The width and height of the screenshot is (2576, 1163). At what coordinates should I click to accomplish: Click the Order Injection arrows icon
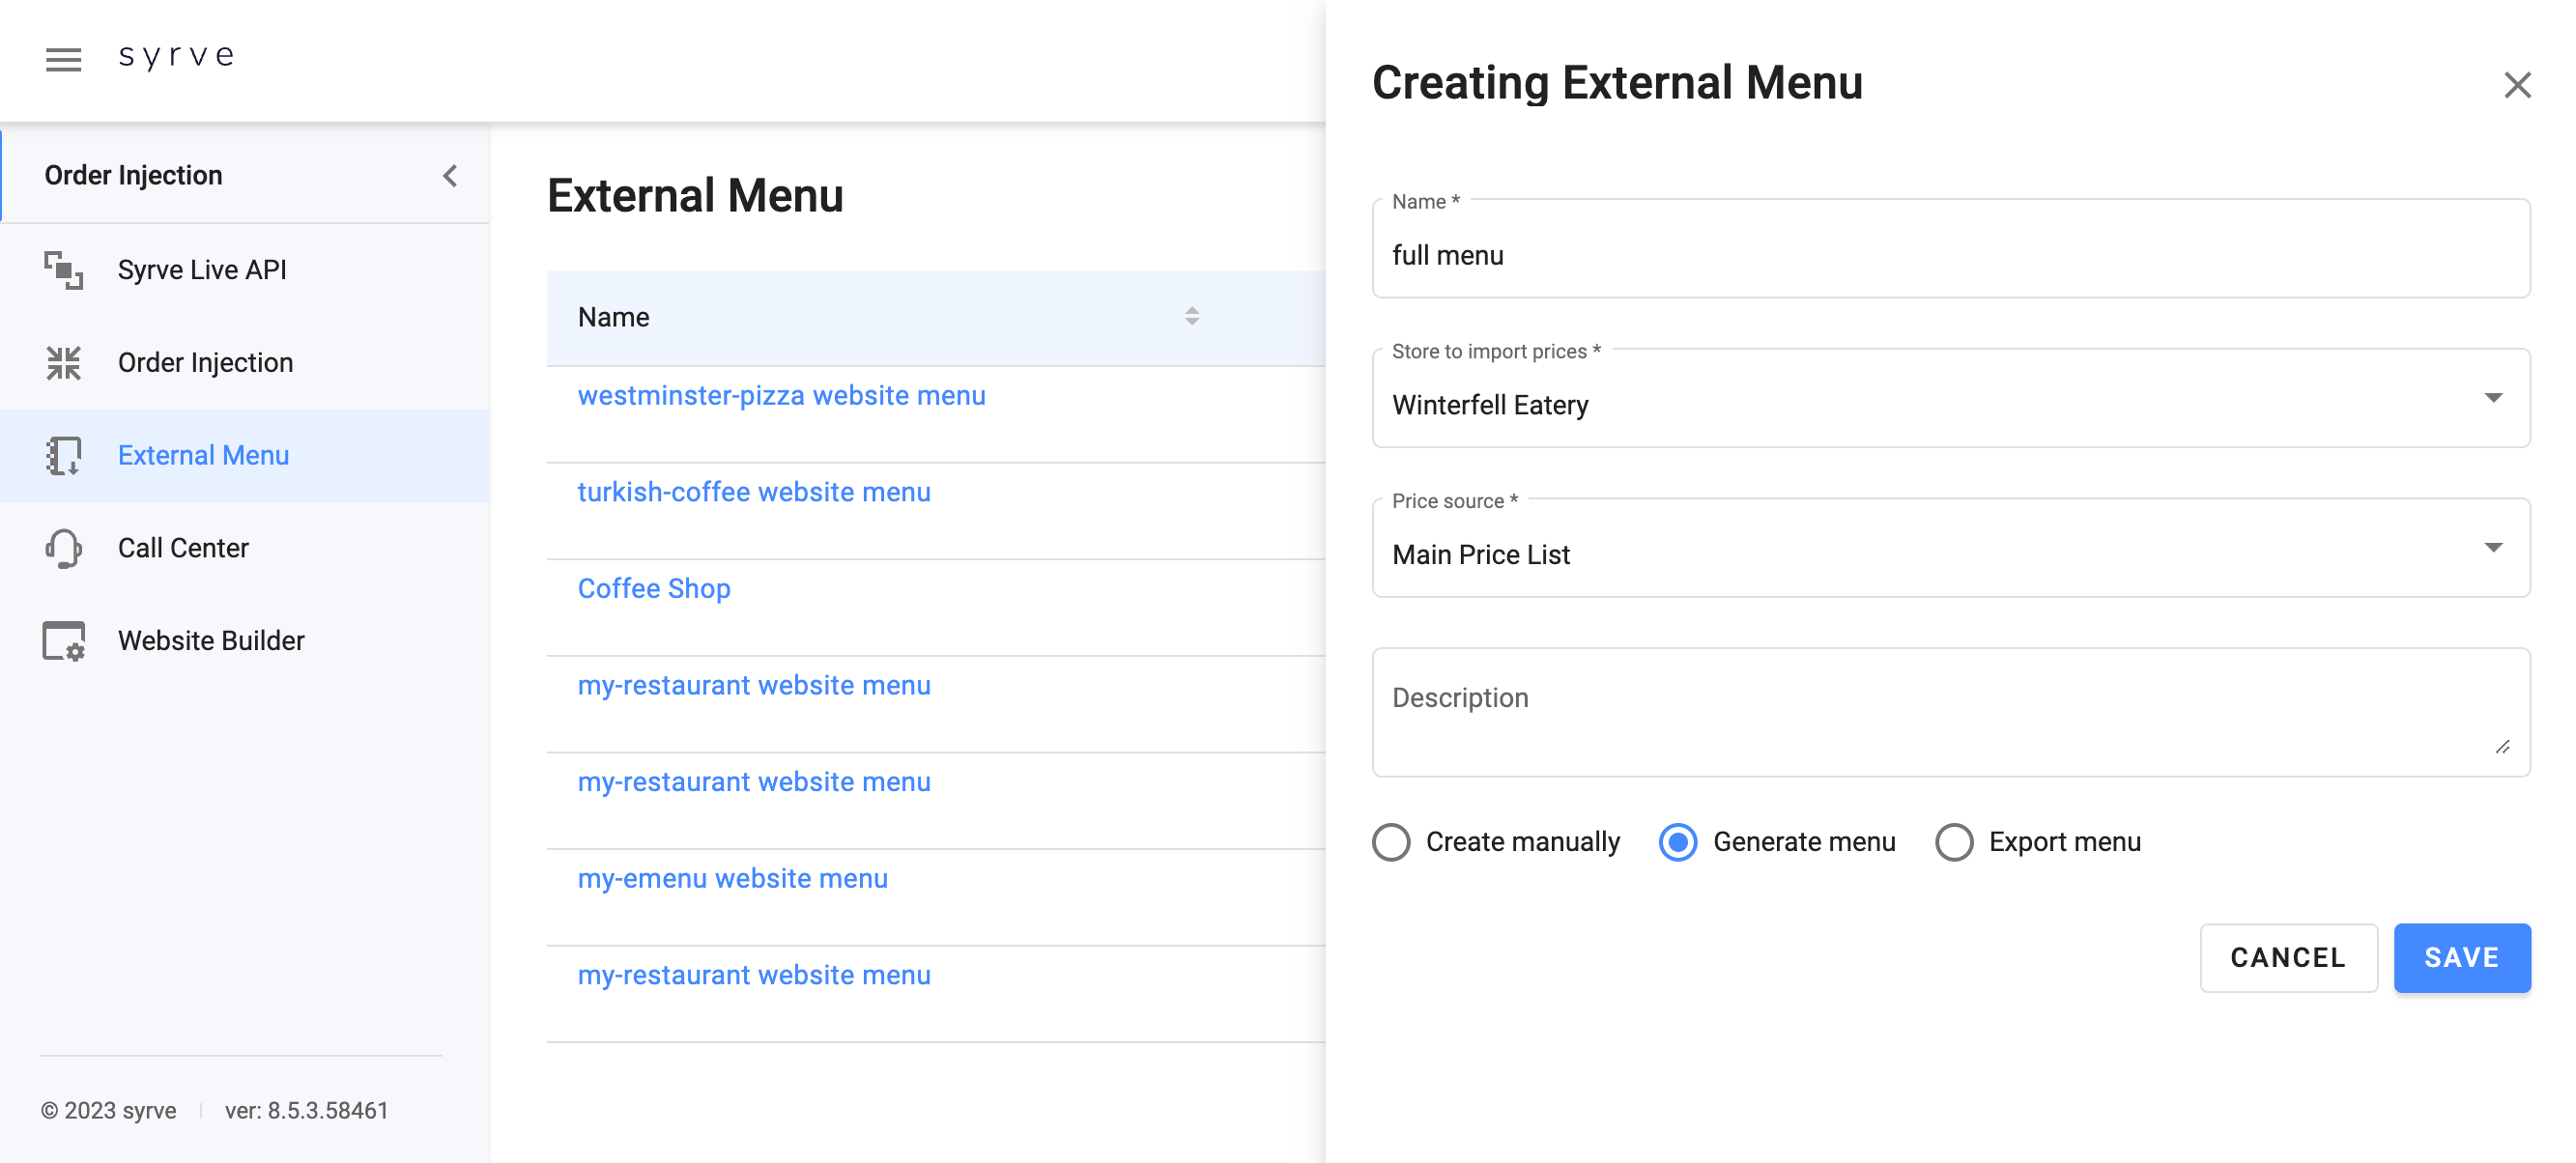point(63,363)
